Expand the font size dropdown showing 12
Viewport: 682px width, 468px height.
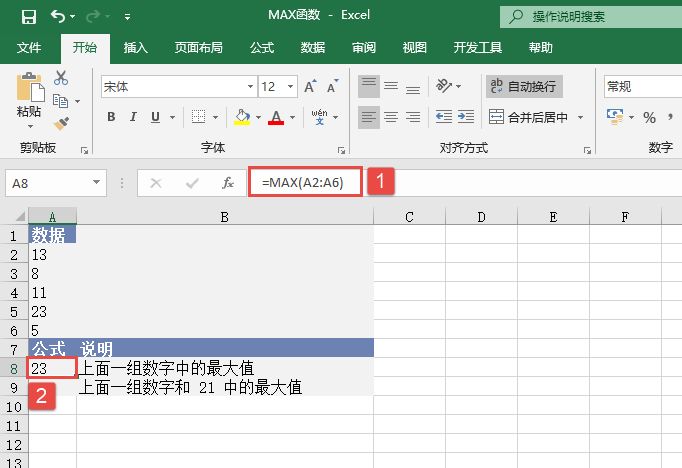(291, 87)
